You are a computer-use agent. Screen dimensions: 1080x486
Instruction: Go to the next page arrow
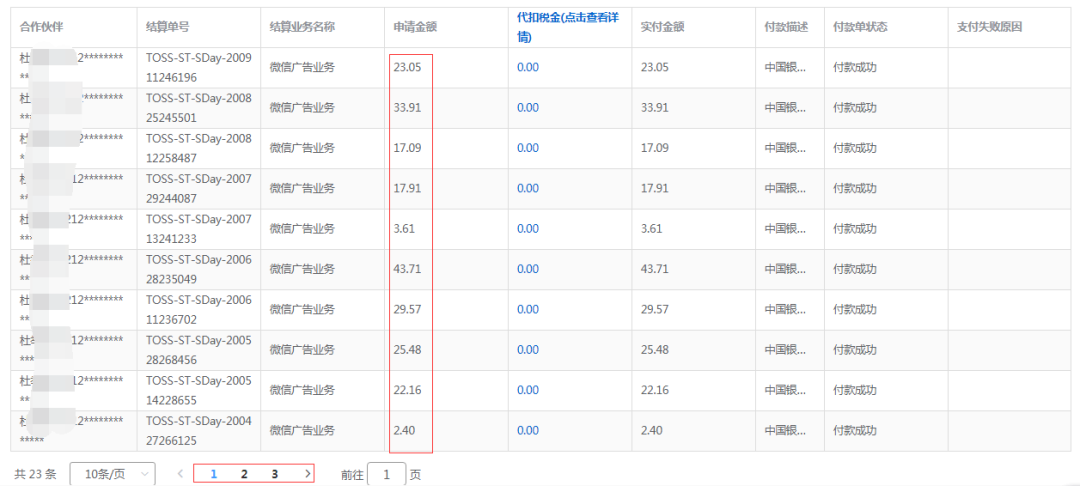pos(307,474)
